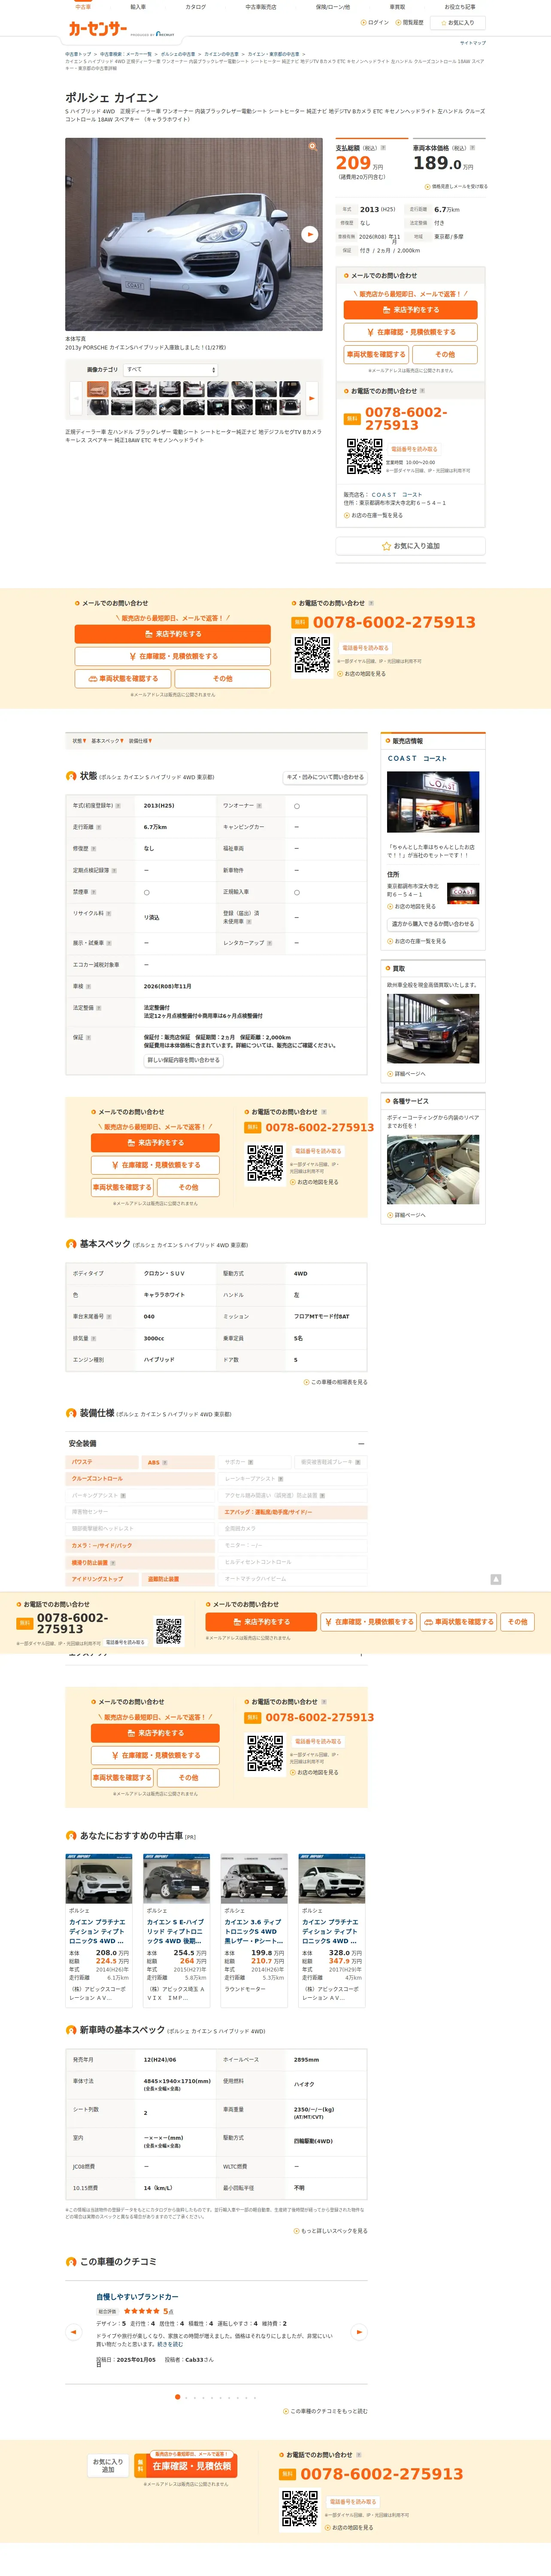
Task: Click help icon beside ワンオーナー
Action: click(259, 805)
